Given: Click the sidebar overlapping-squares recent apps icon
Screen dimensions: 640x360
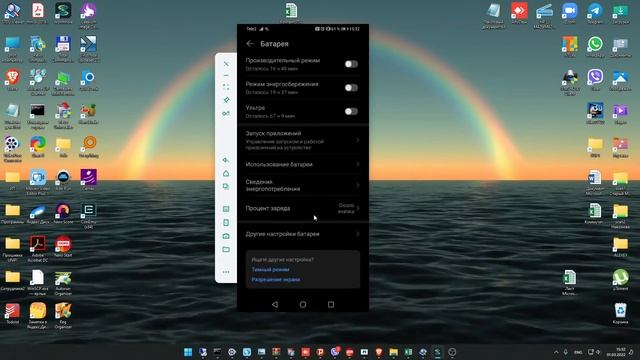Looking at the screenshot, I should click(x=226, y=187).
